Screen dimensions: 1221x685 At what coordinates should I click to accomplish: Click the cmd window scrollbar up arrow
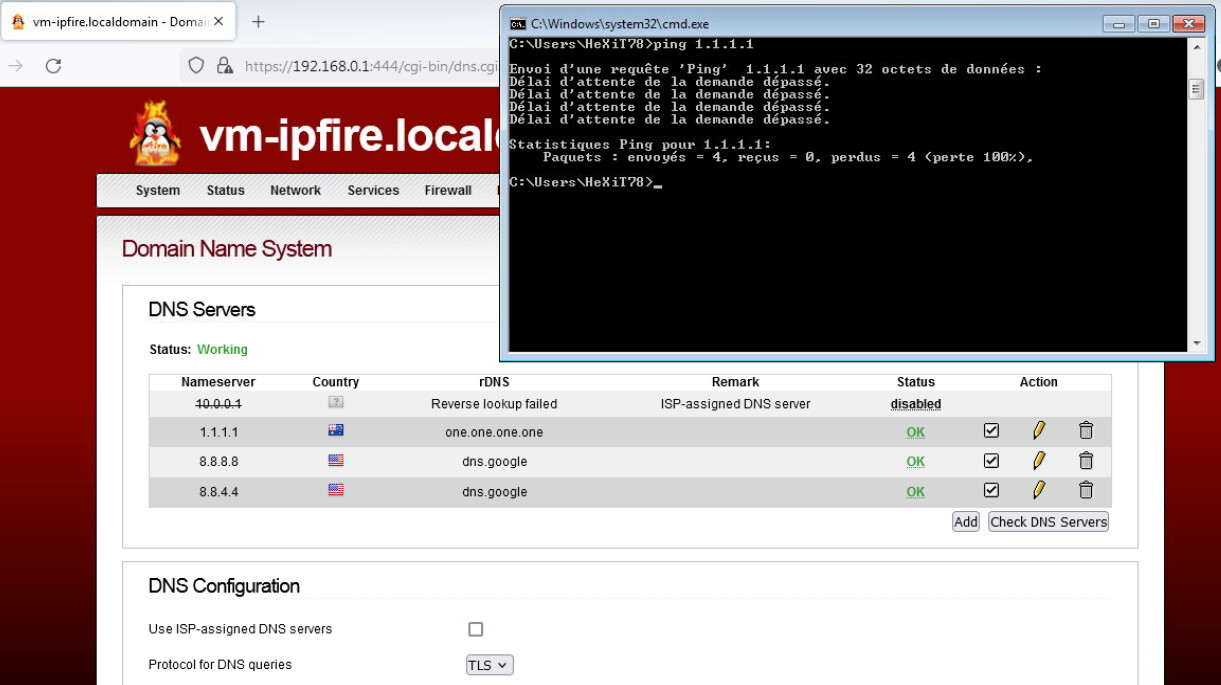[1196, 49]
